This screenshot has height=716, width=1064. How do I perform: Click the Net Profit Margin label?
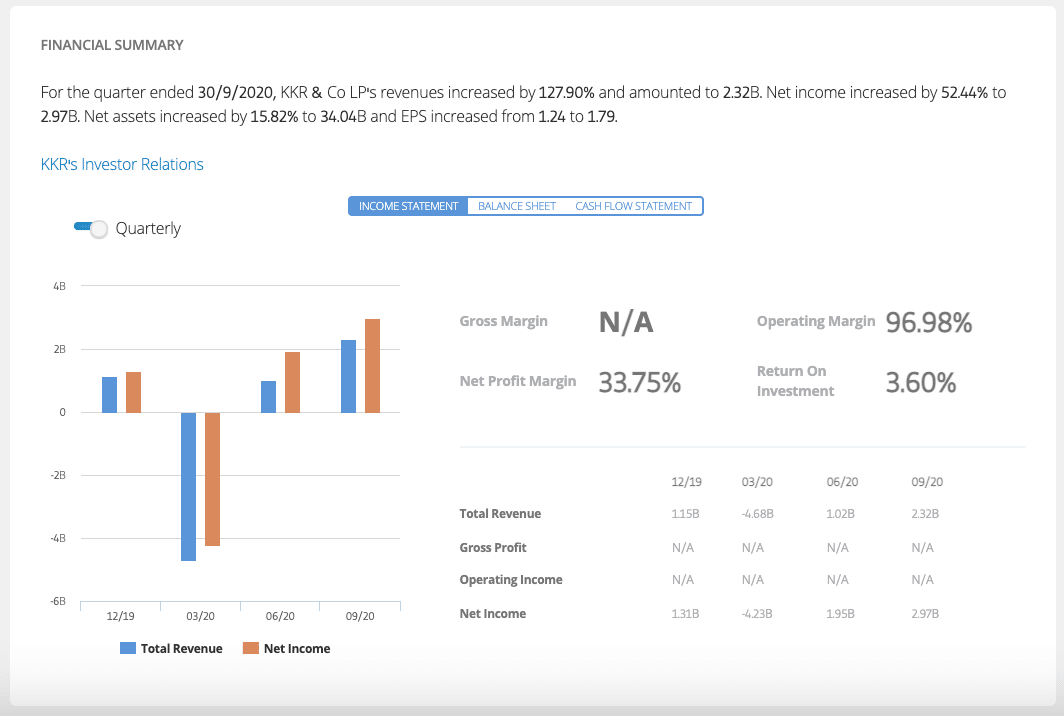click(x=518, y=381)
